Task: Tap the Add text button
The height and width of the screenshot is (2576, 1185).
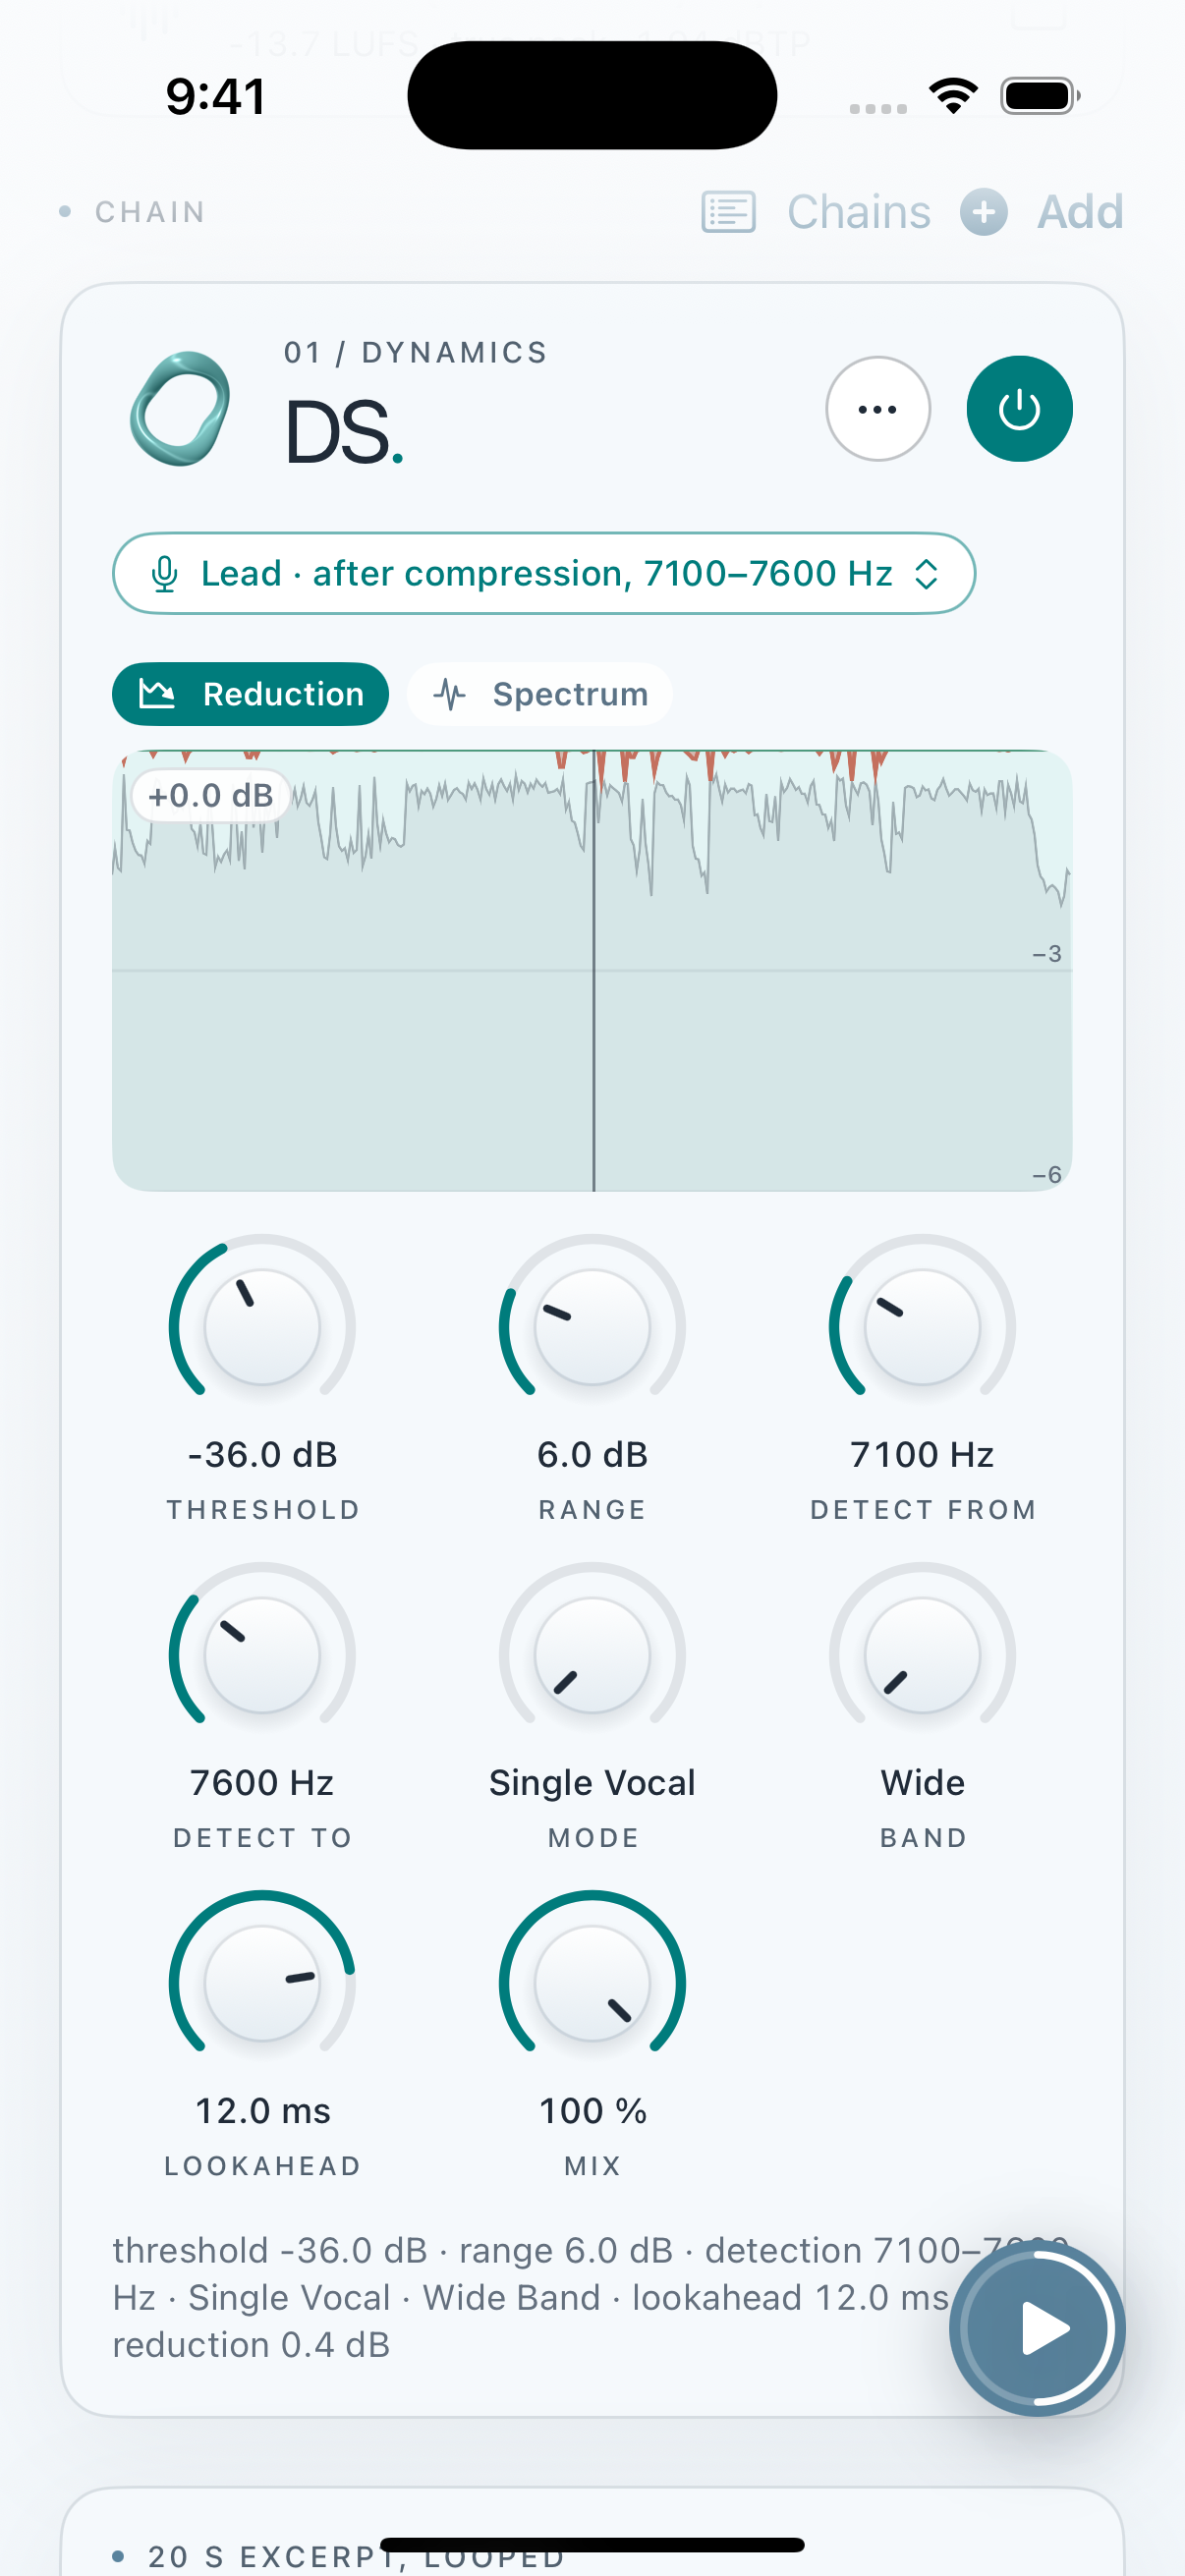Action: tap(1080, 212)
